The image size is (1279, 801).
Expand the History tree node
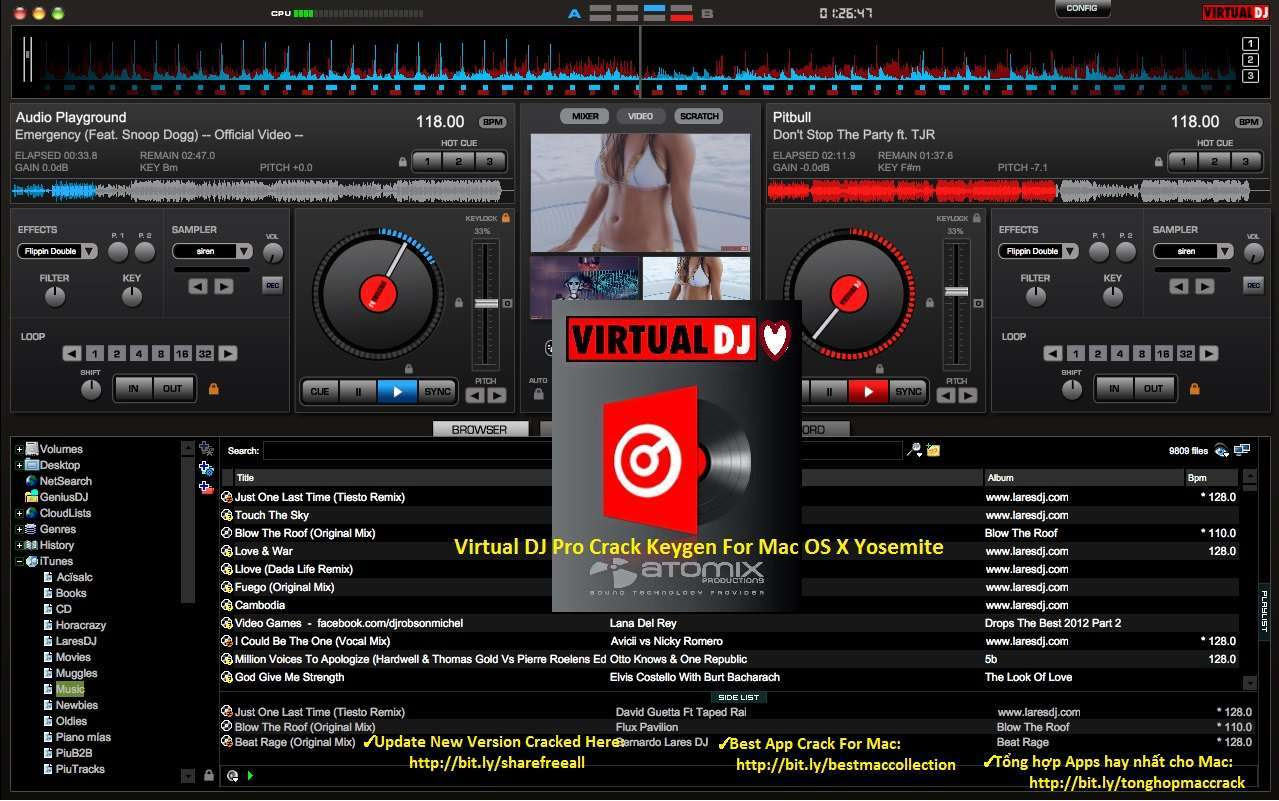(x=19, y=545)
